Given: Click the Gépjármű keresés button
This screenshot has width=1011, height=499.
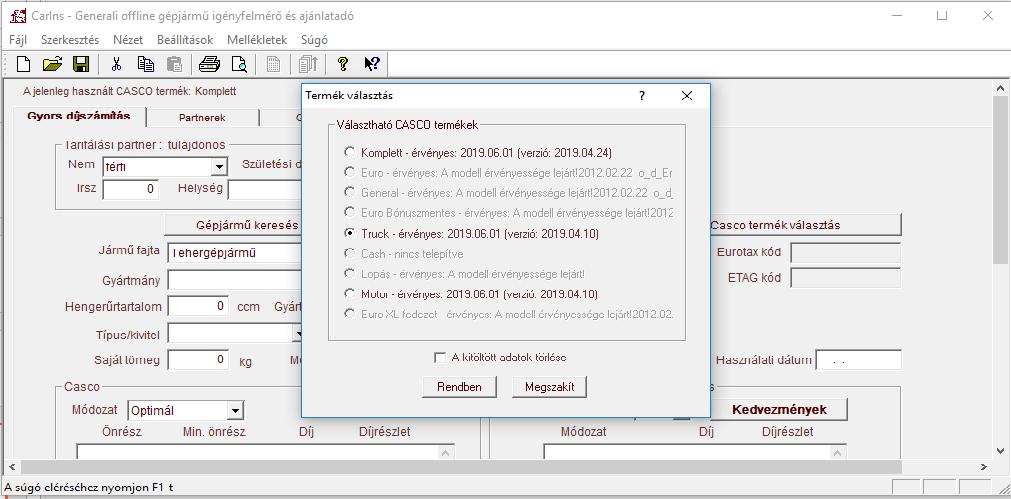Looking at the screenshot, I should [x=233, y=225].
